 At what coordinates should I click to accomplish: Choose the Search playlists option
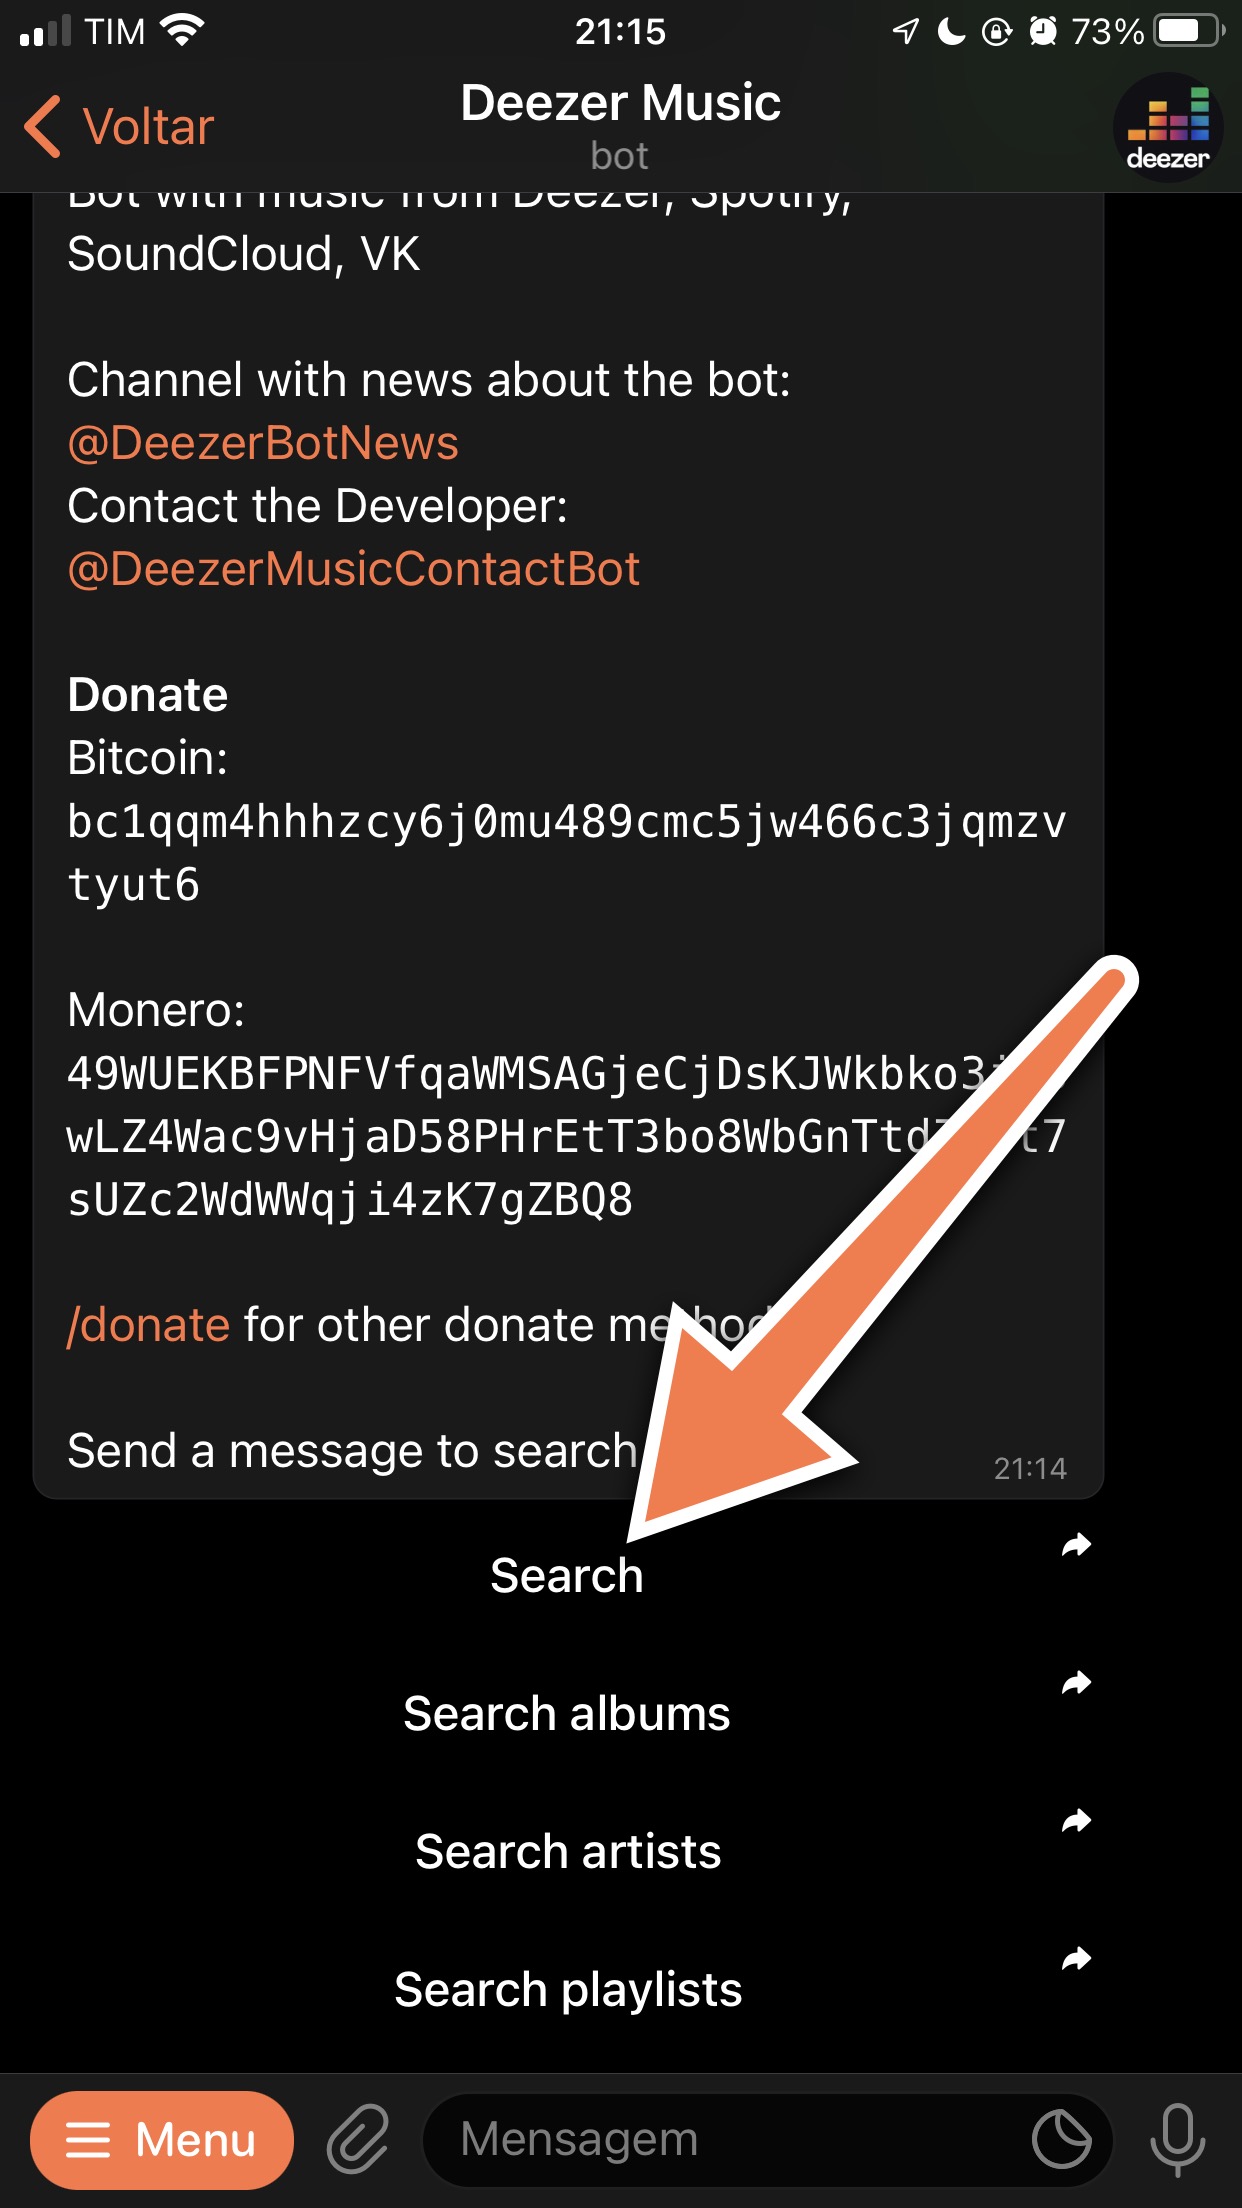click(x=567, y=1989)
